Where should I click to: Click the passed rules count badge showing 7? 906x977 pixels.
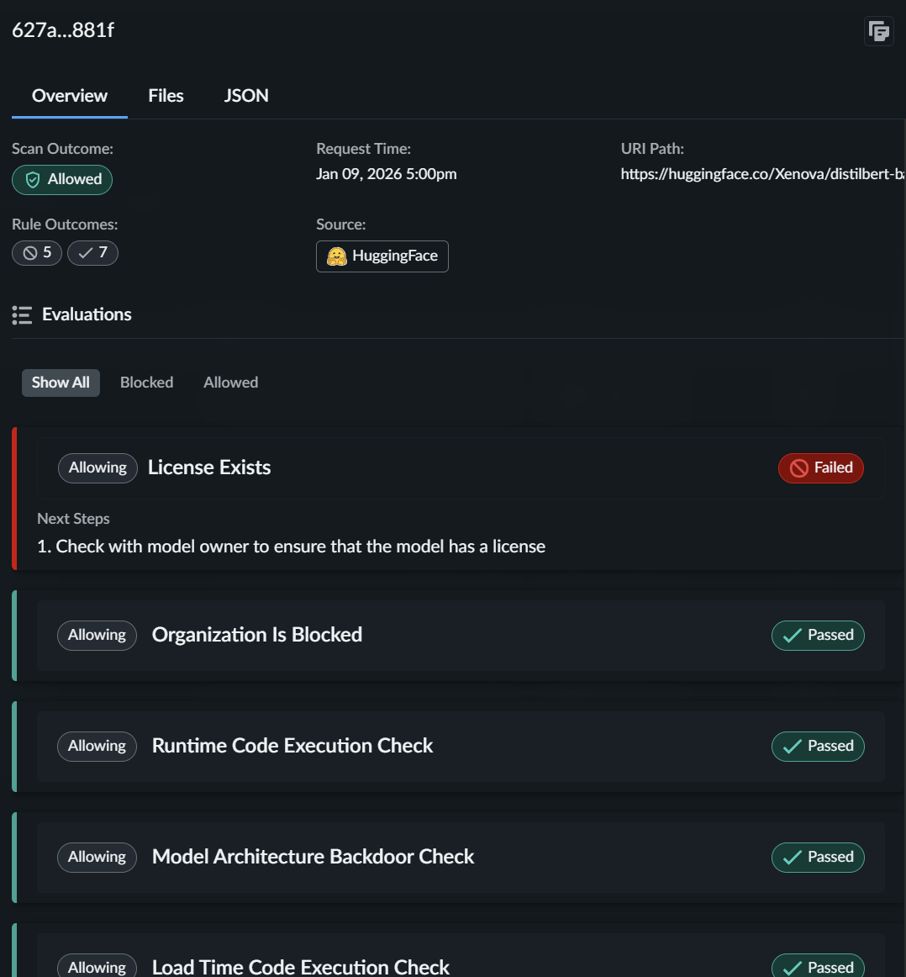(x=93, y=253)
